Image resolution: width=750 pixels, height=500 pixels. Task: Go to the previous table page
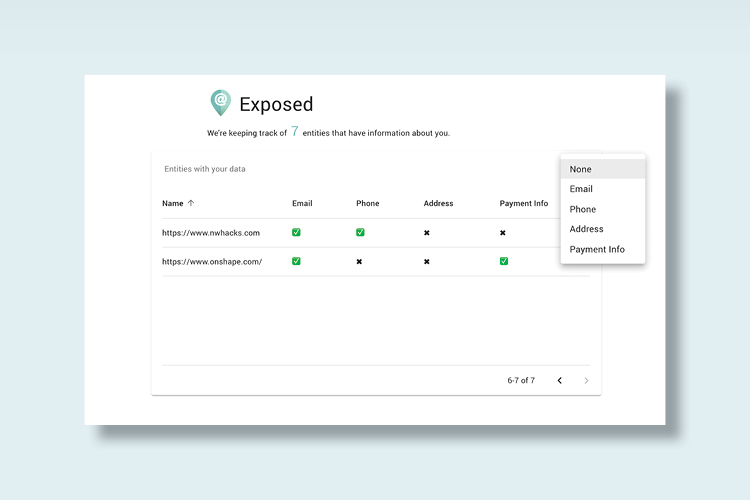(x=560, y=380)
